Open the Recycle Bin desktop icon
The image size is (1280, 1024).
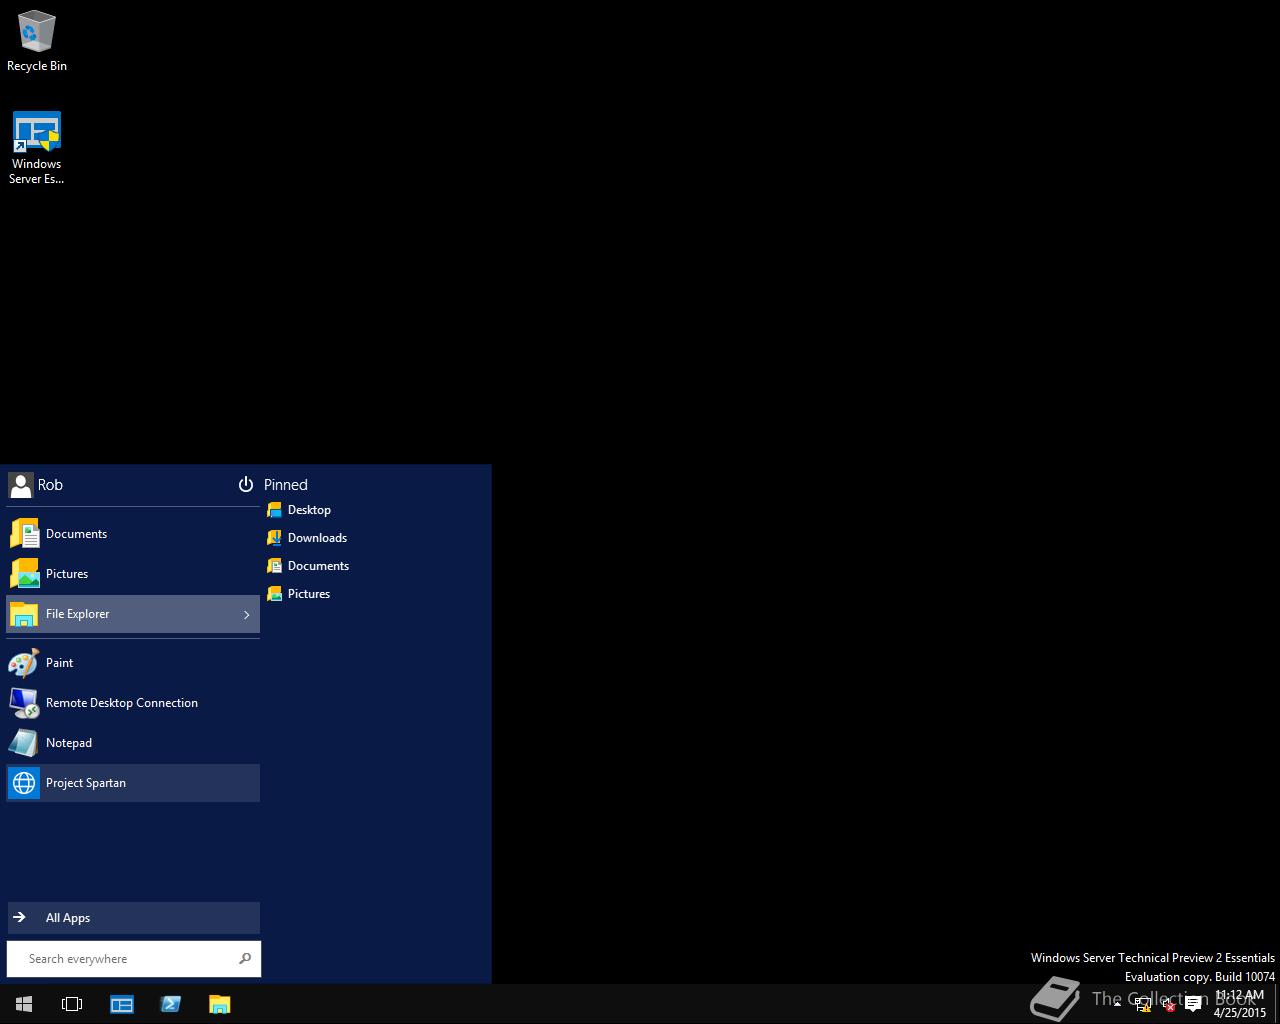pos(37,42)
